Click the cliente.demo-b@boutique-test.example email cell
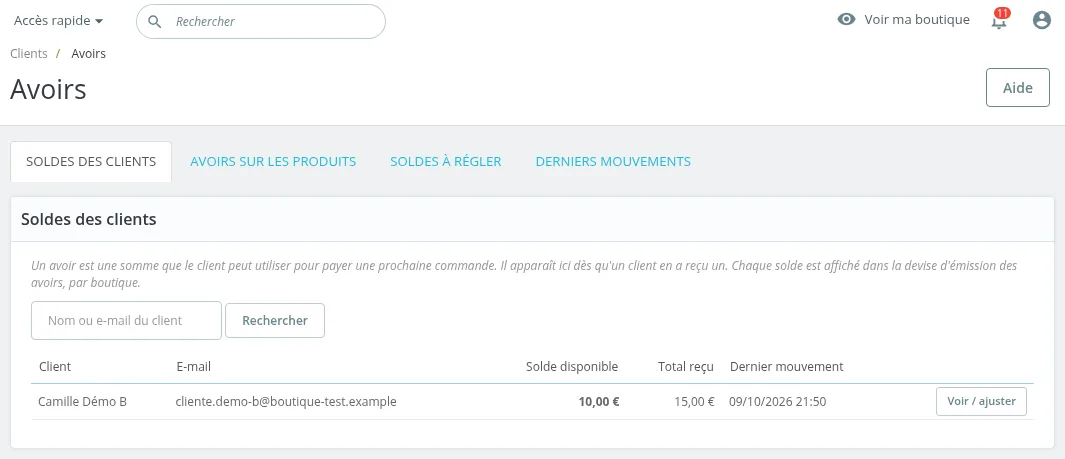1065x459 pixels. click(x=286, y=401)
